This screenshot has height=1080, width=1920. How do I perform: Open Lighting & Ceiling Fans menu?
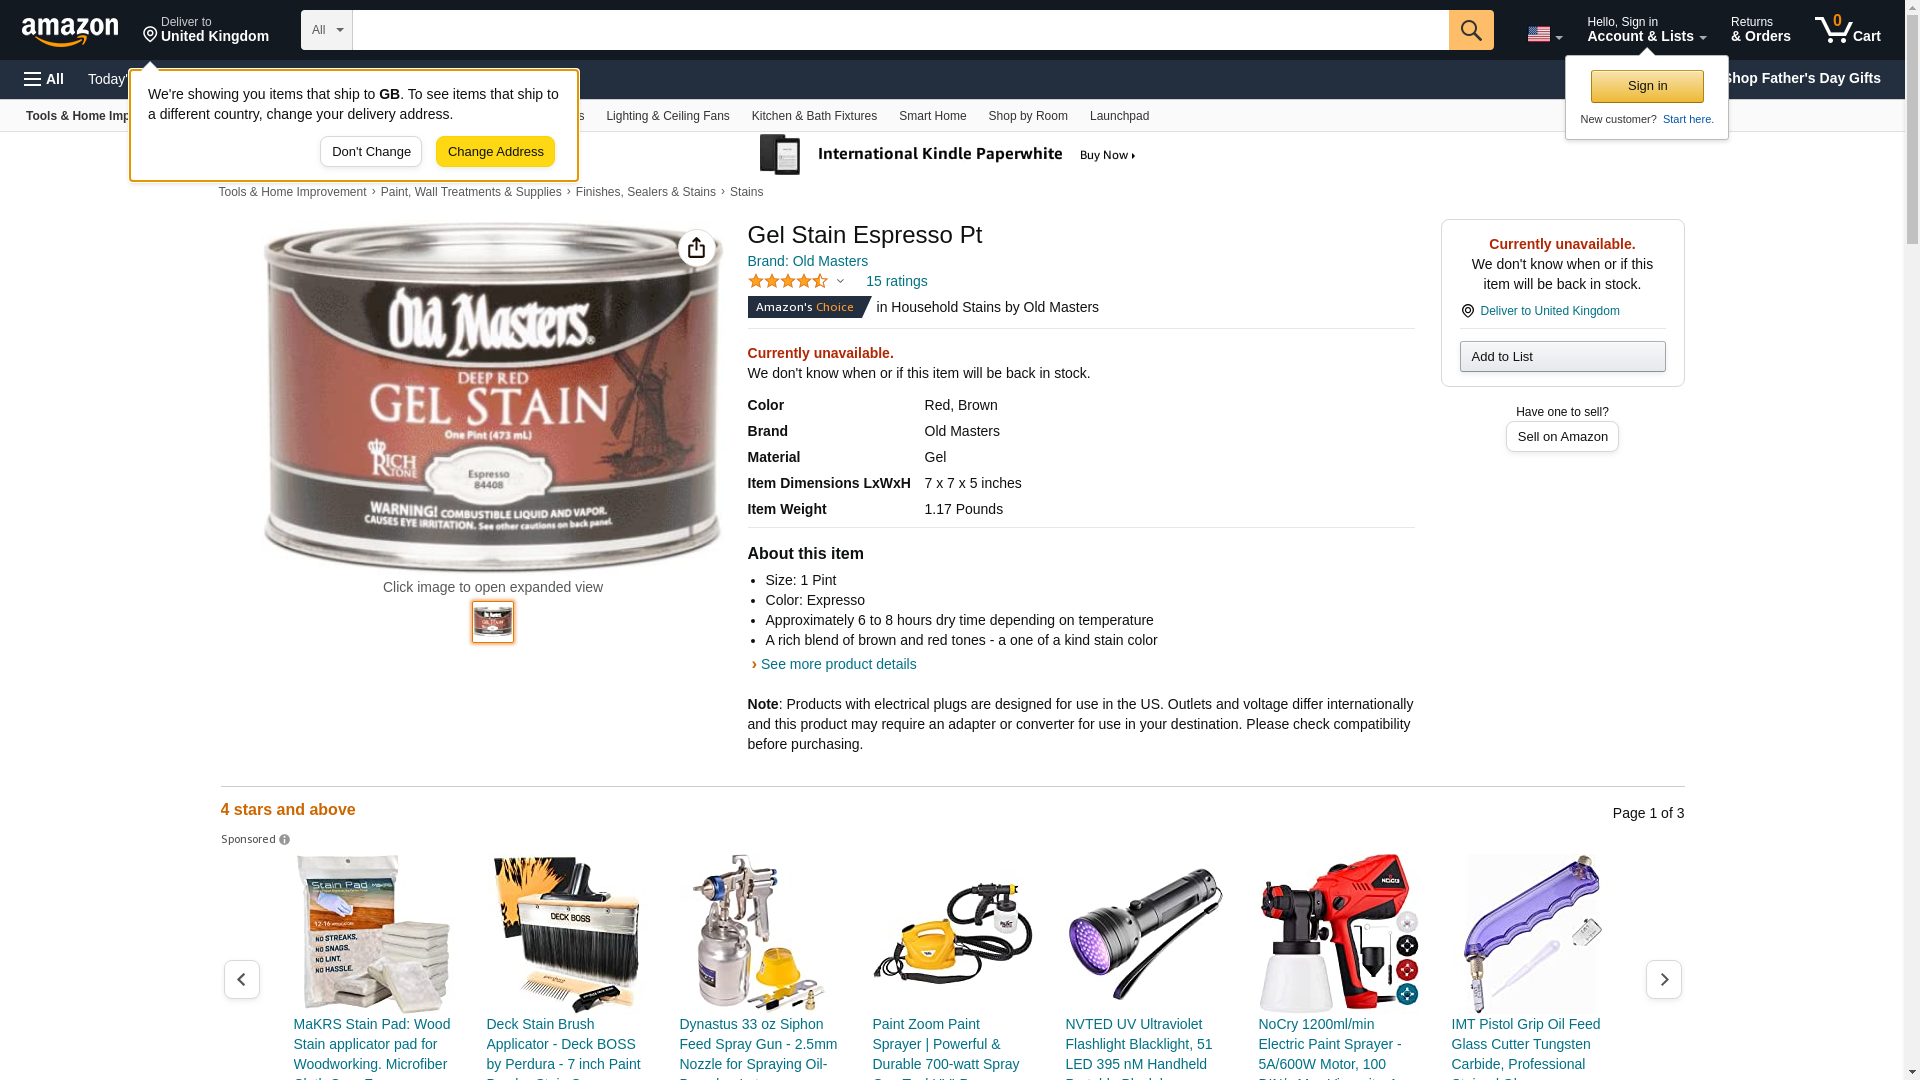click(668, 116)
